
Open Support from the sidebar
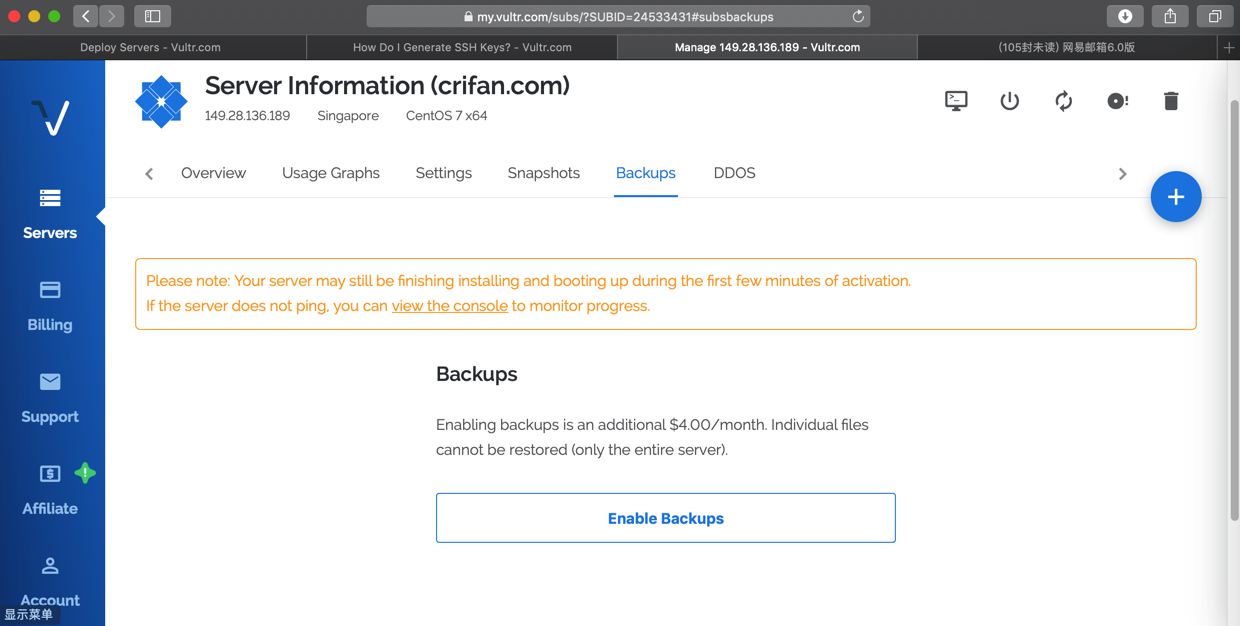click(50, 398)
